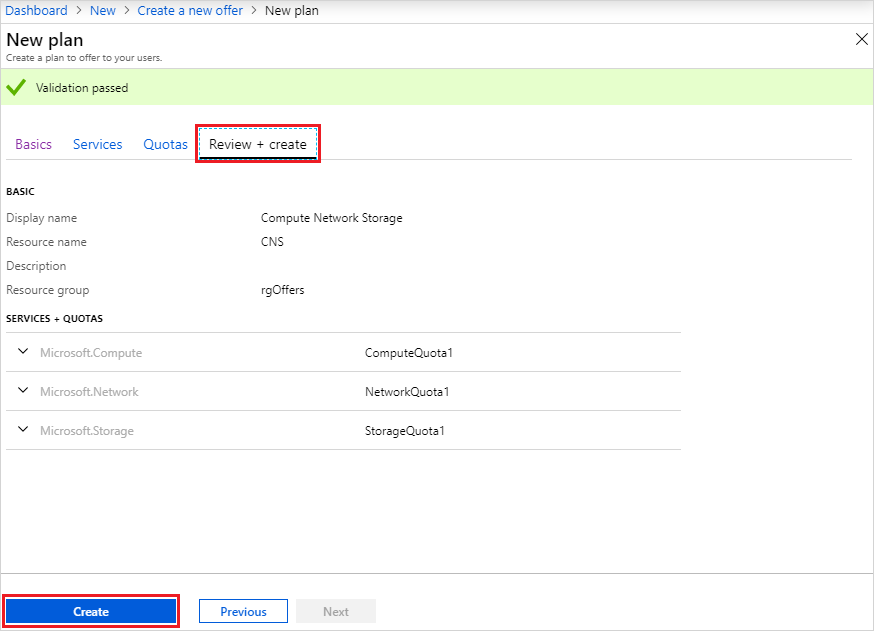
Task: Return to Create a new offer breadcrumb
Action: [x=190, y=10]
